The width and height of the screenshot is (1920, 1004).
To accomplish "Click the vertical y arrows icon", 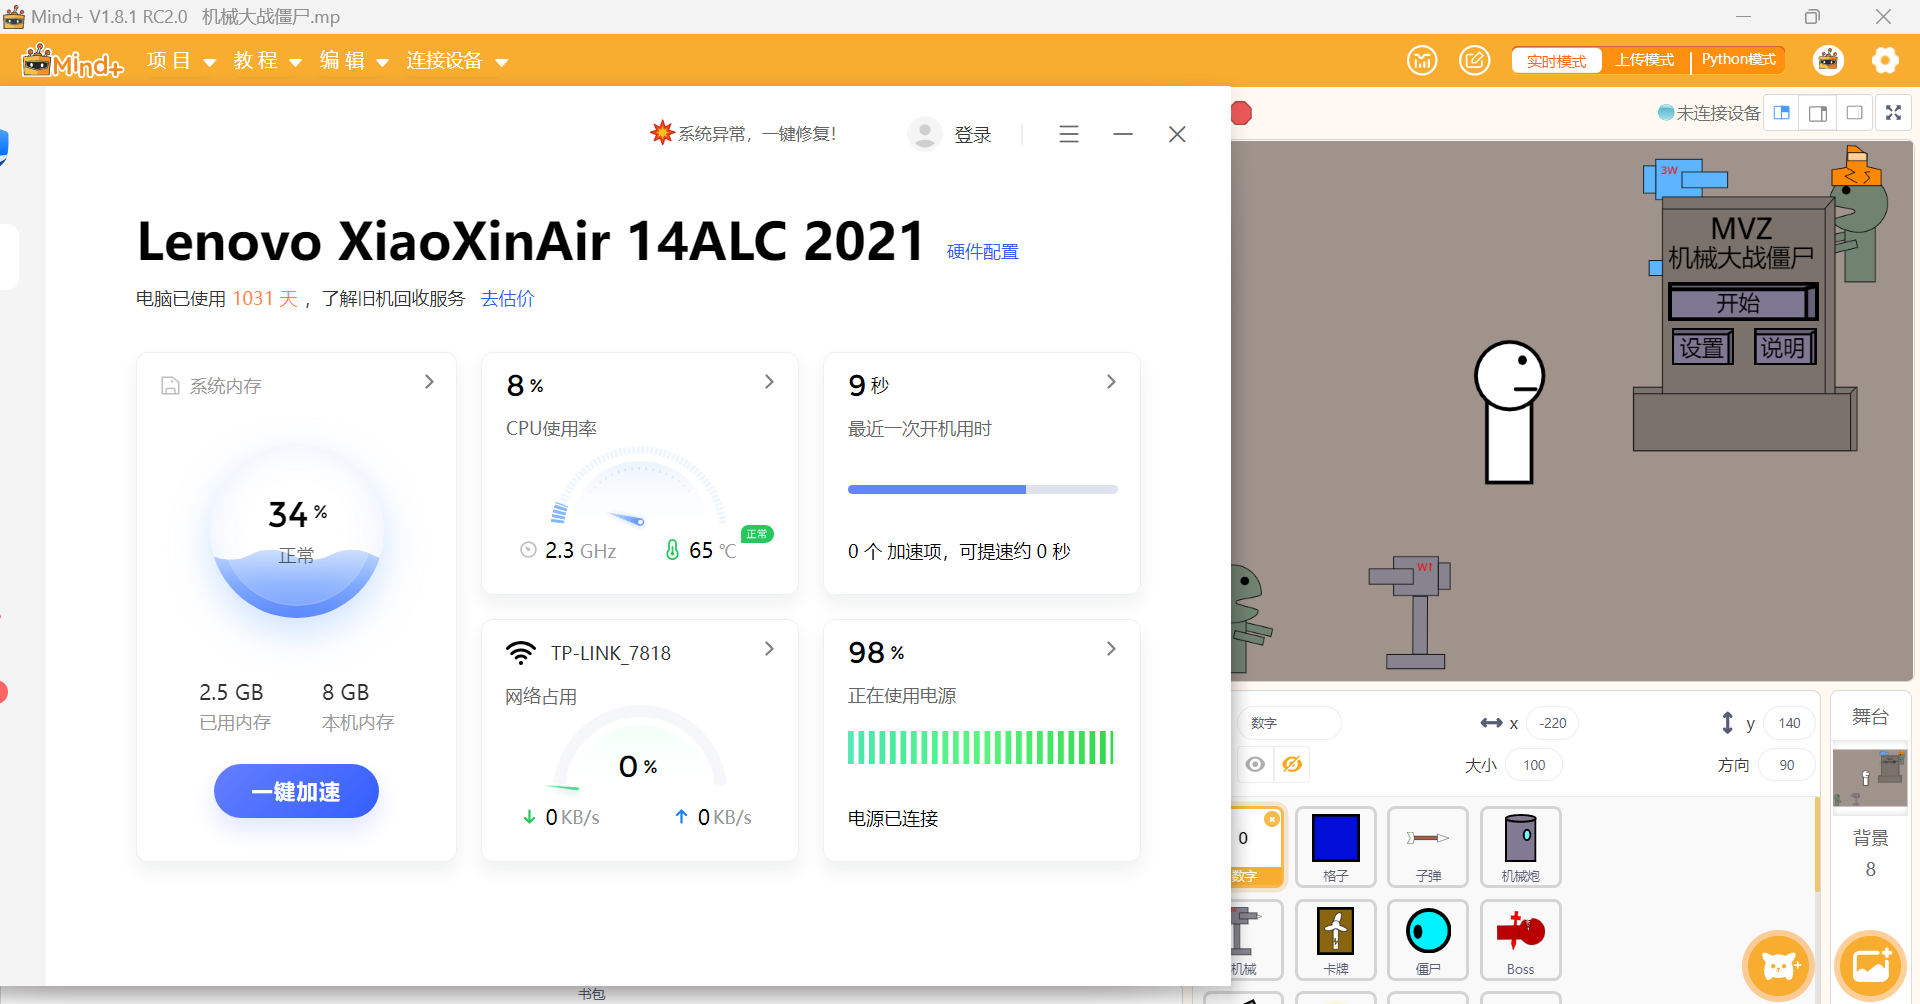I will tap(1727, 723).
